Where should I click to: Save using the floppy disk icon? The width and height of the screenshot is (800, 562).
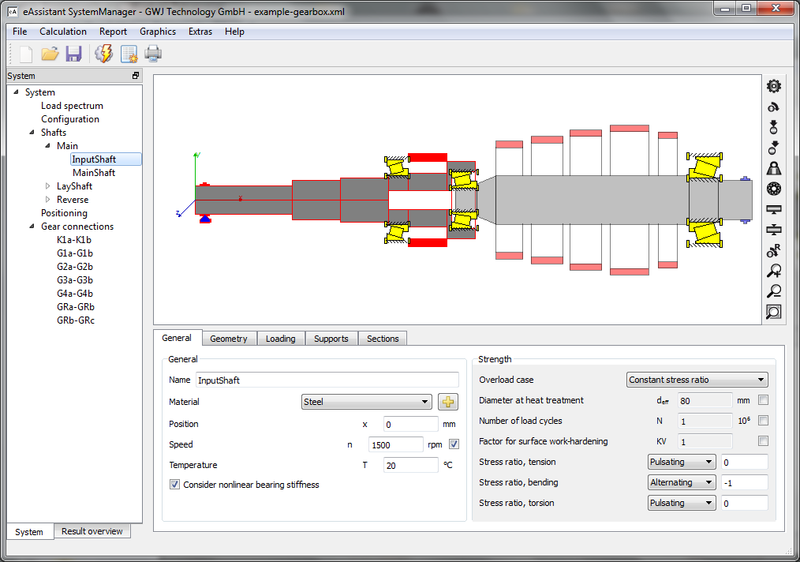tap(74, 54)
